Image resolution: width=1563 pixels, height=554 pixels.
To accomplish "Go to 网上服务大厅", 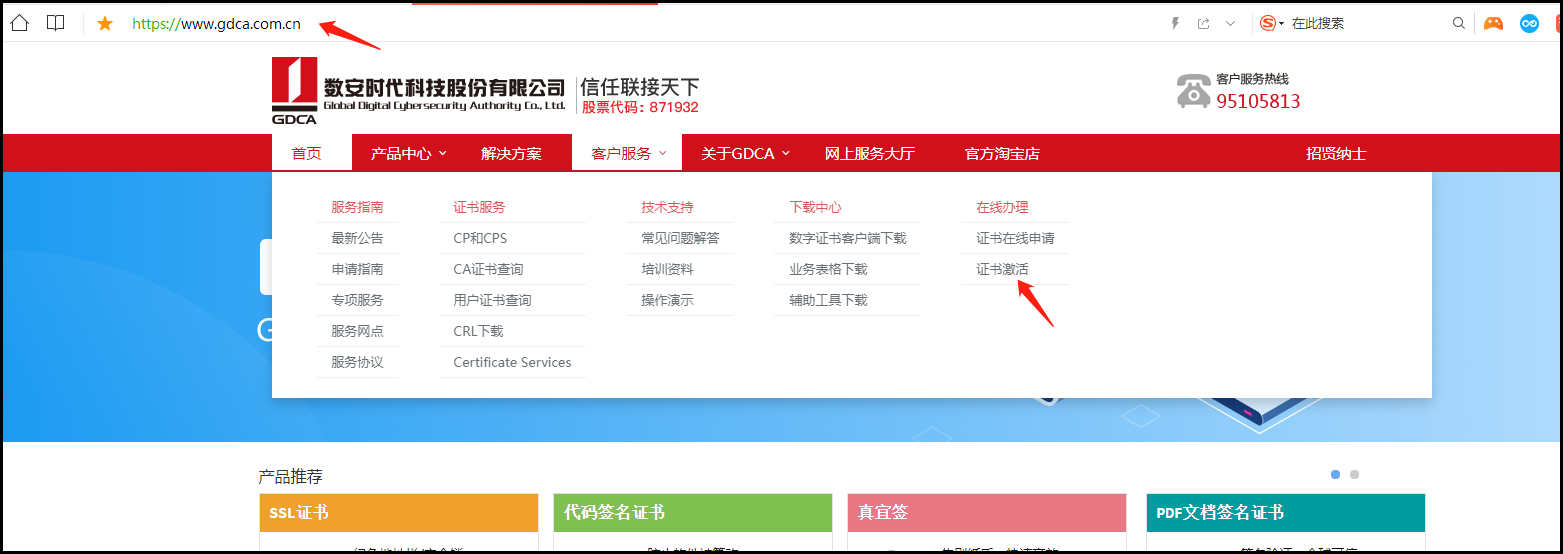I will (869, 153).
